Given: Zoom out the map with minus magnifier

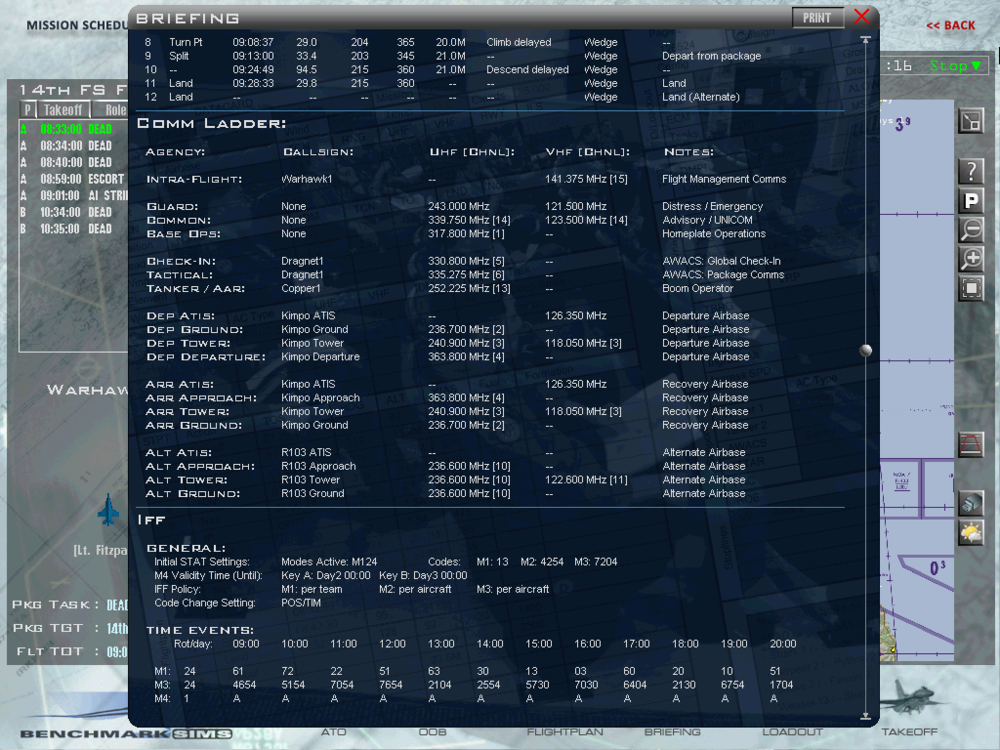Looking at the screenshot, I should pyautogui.click(x=971, y=230).
